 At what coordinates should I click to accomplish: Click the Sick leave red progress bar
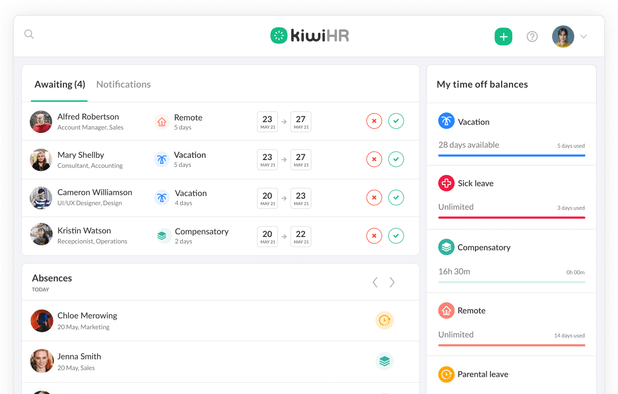(512, 217)
